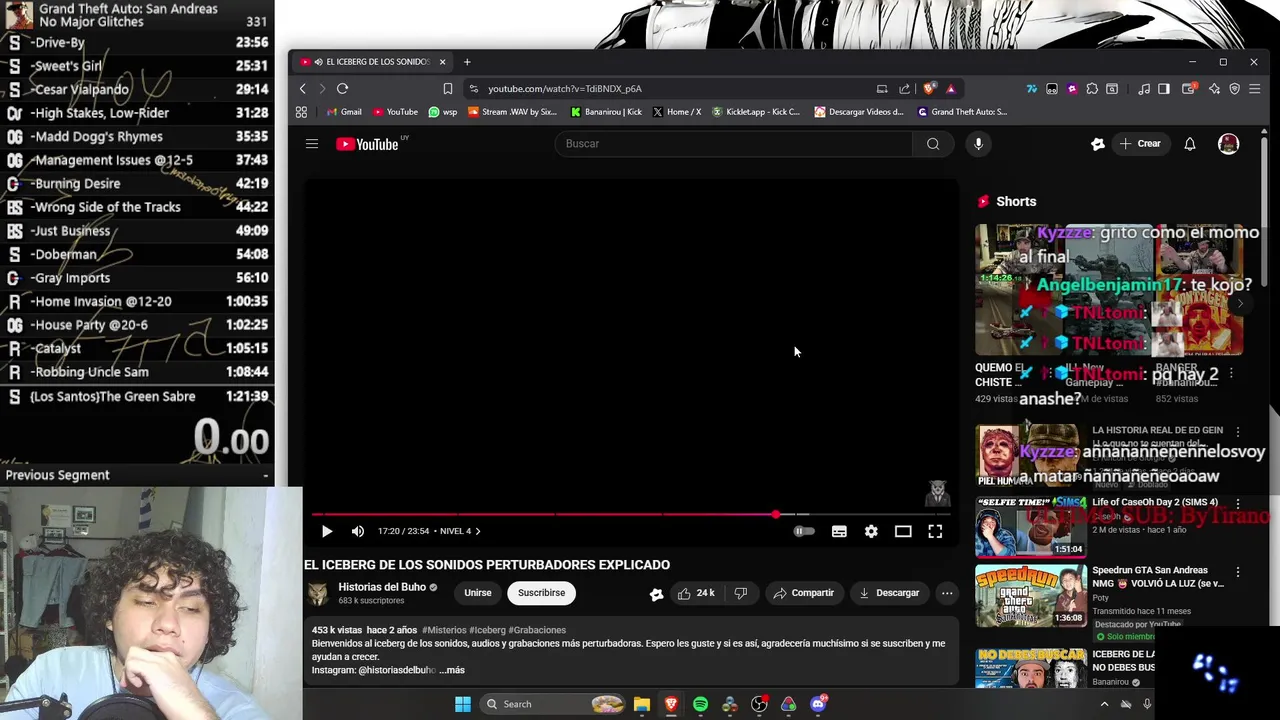Open the Windows Start menu
This screenshot has height=720, width=1280.
[x=463, y=704]
